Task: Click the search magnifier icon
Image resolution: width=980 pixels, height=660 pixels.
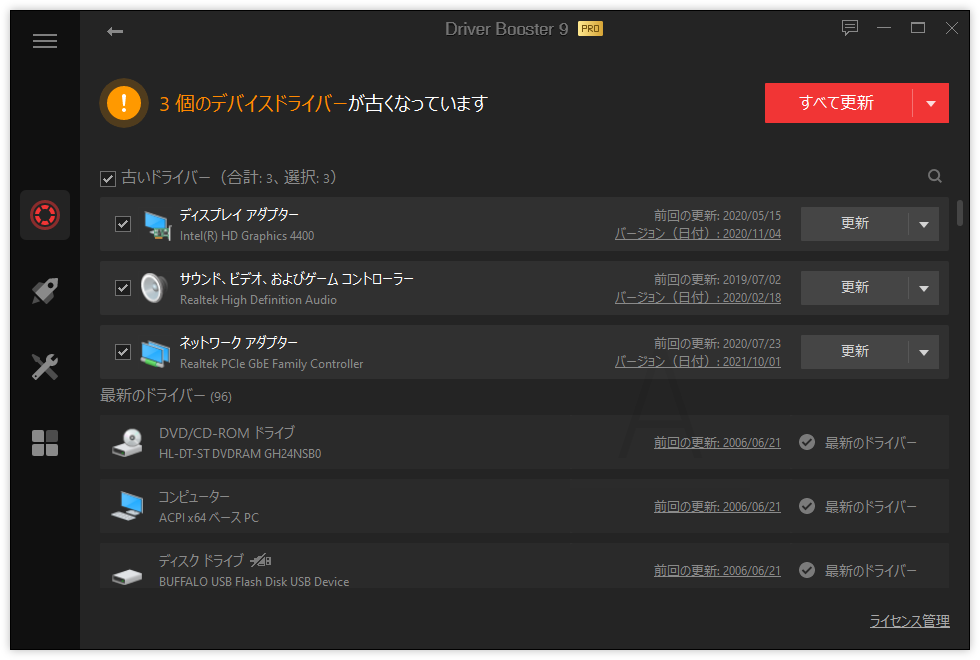Action: tap(934, 176)
